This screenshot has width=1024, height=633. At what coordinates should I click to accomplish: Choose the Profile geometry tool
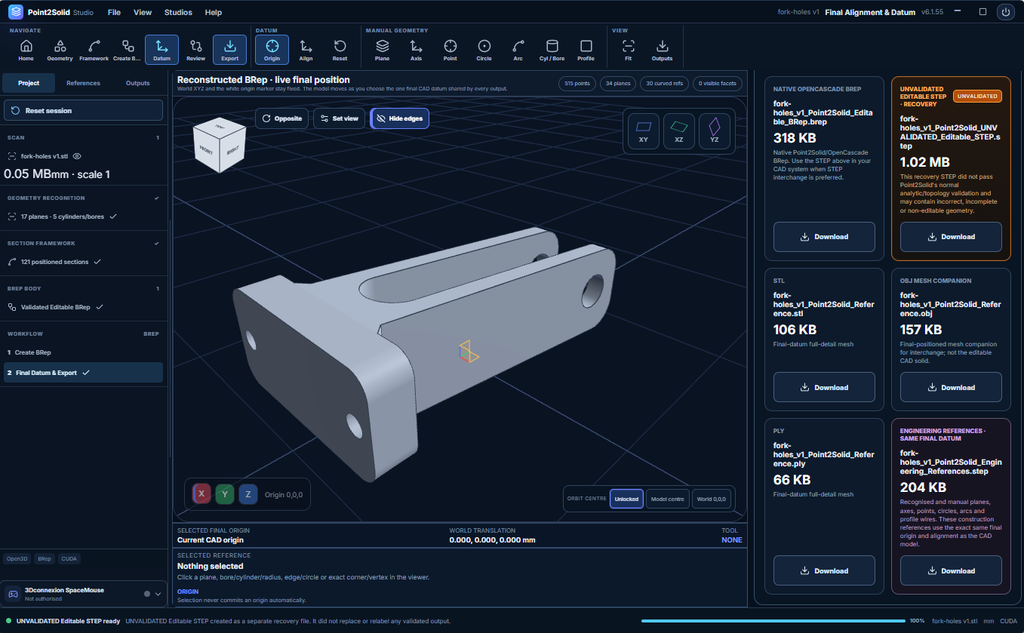[586, 50]
